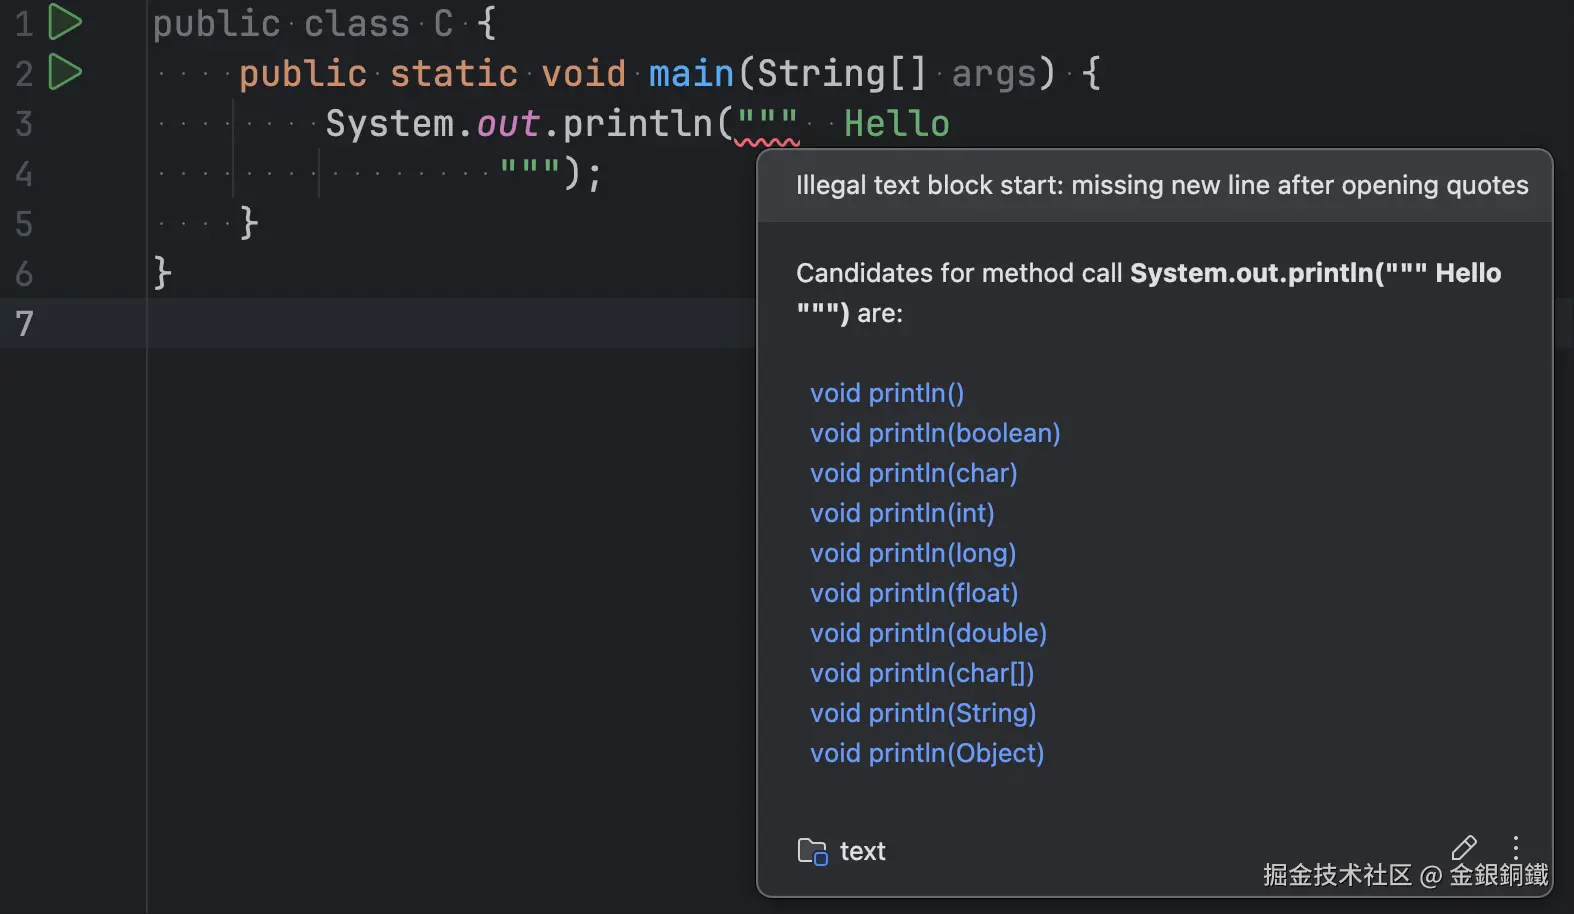Select the void println(long) link
1574x914 pixels.
click(912, 553)
